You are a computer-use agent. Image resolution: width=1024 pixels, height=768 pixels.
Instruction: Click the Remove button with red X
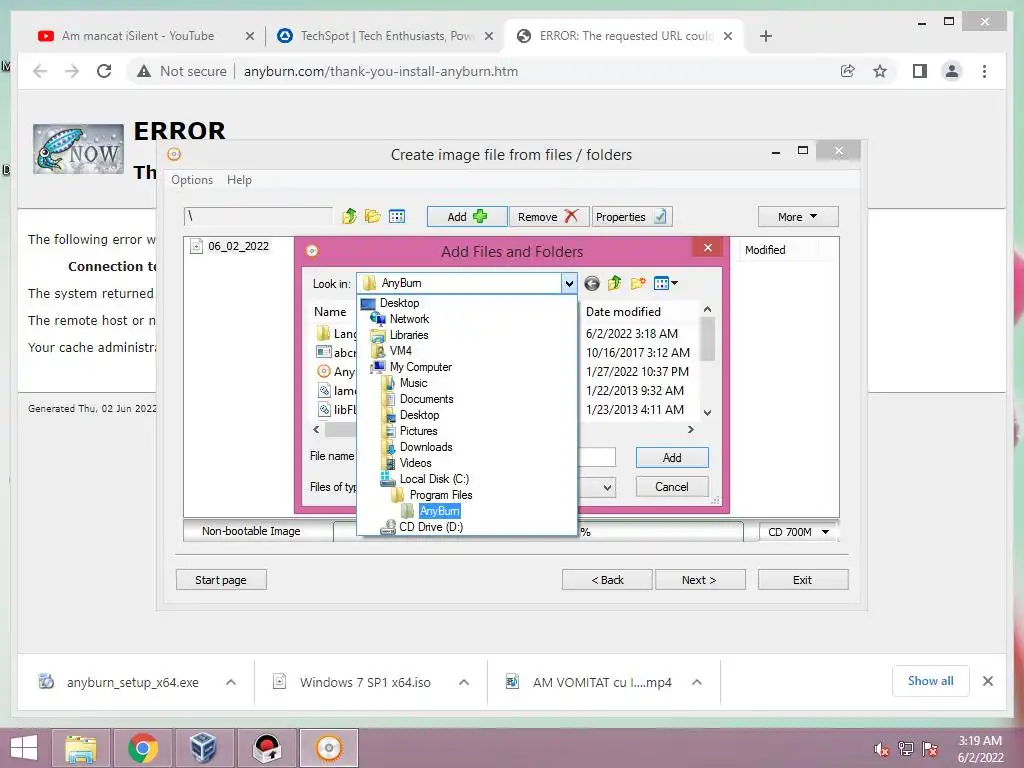[x=549, y=216]
